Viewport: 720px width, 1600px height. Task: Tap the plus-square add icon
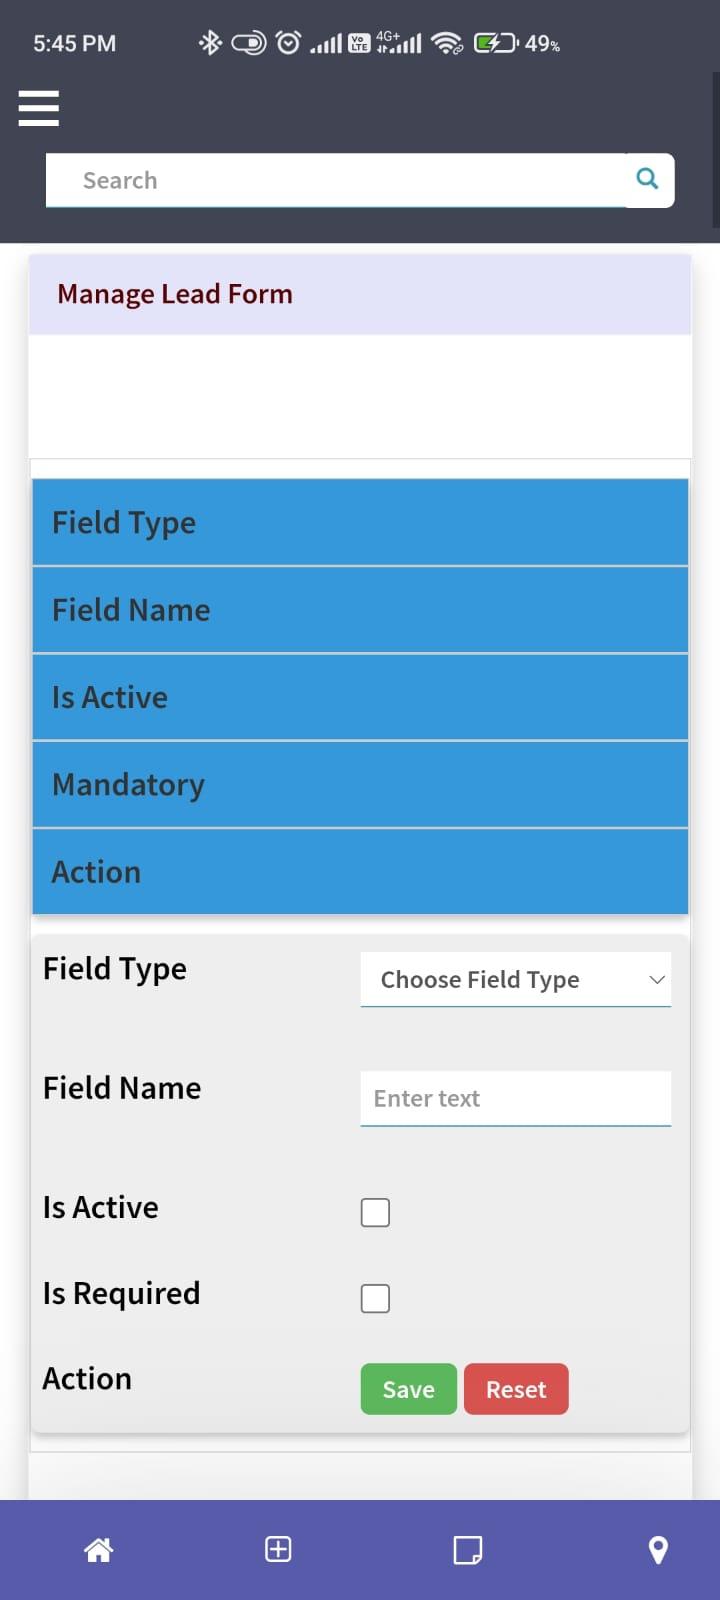coord(278,1549)
